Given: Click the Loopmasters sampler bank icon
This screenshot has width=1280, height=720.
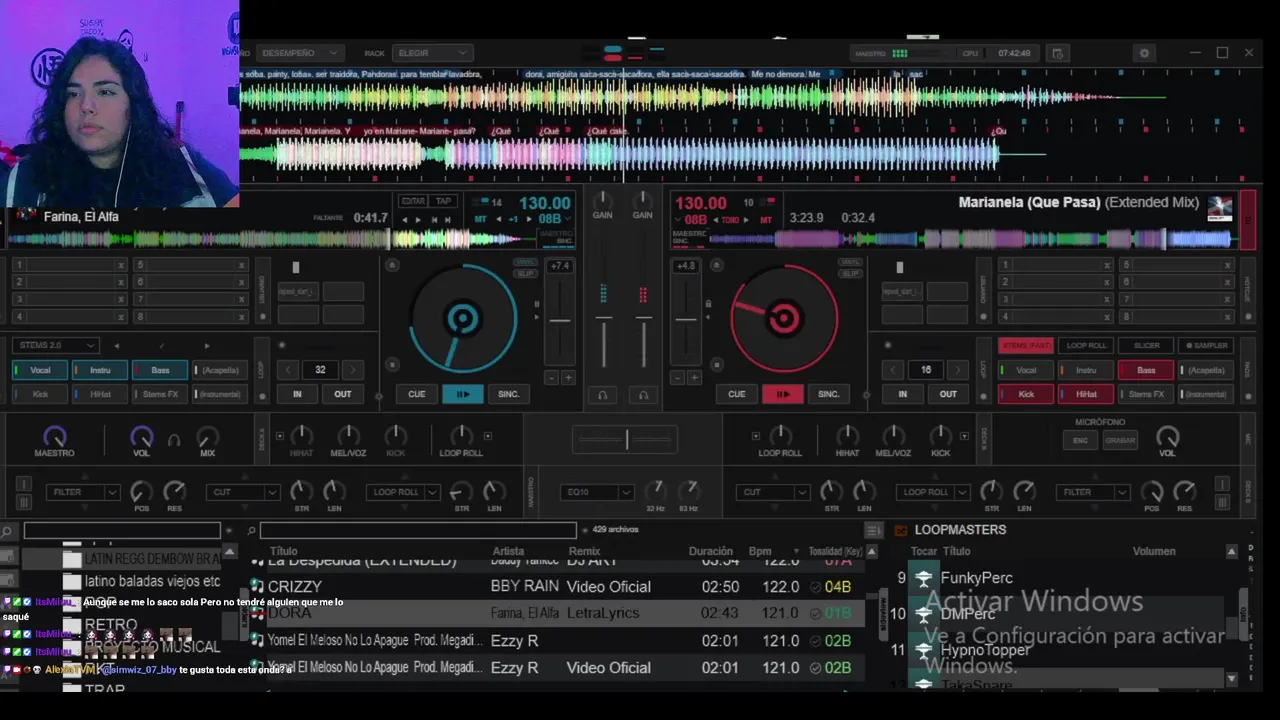Looking at the screenshot, I should [900, 530].
